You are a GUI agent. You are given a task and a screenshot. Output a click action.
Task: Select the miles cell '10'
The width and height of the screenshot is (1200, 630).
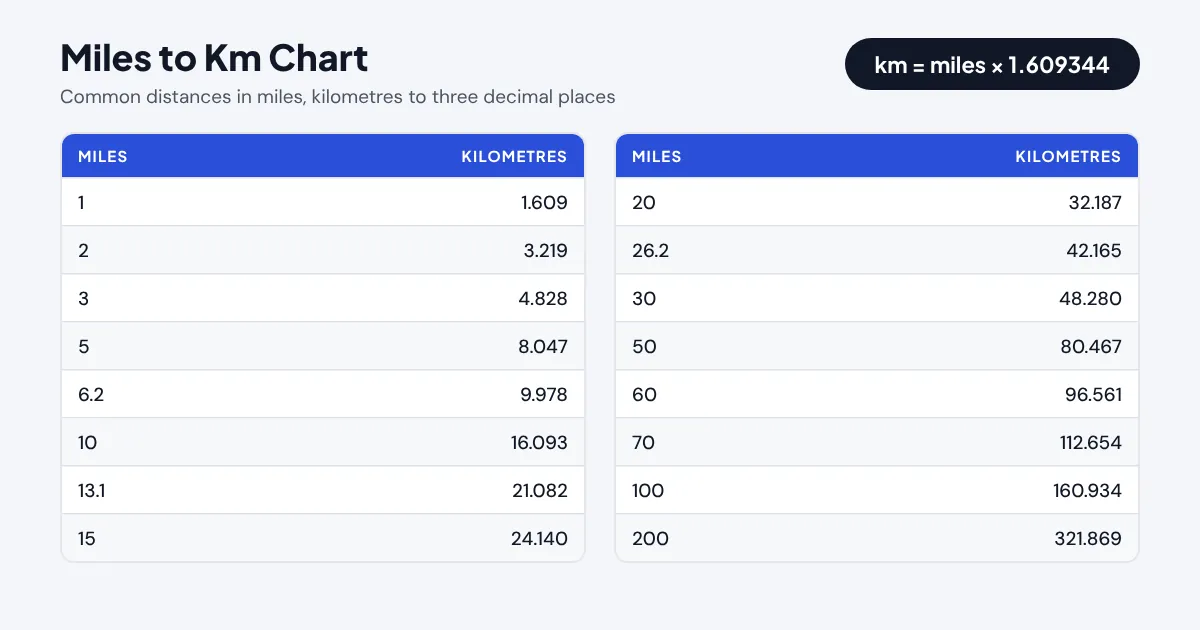(x=87, y=442)
